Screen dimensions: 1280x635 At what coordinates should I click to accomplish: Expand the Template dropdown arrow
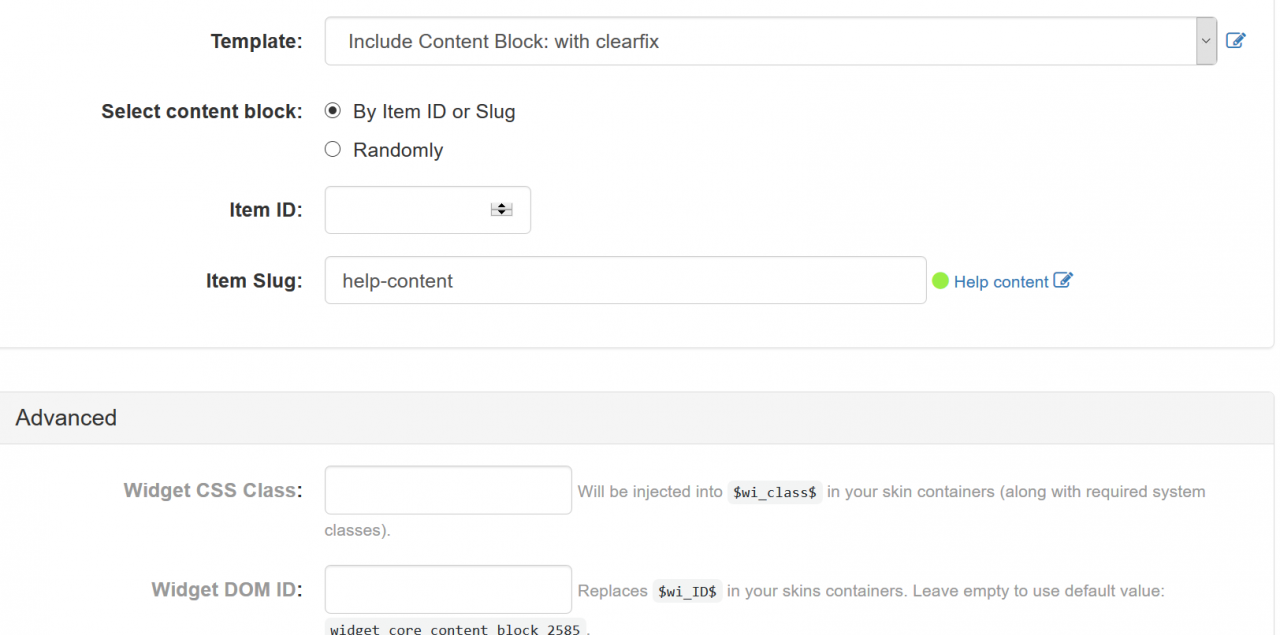[1206, 41]
